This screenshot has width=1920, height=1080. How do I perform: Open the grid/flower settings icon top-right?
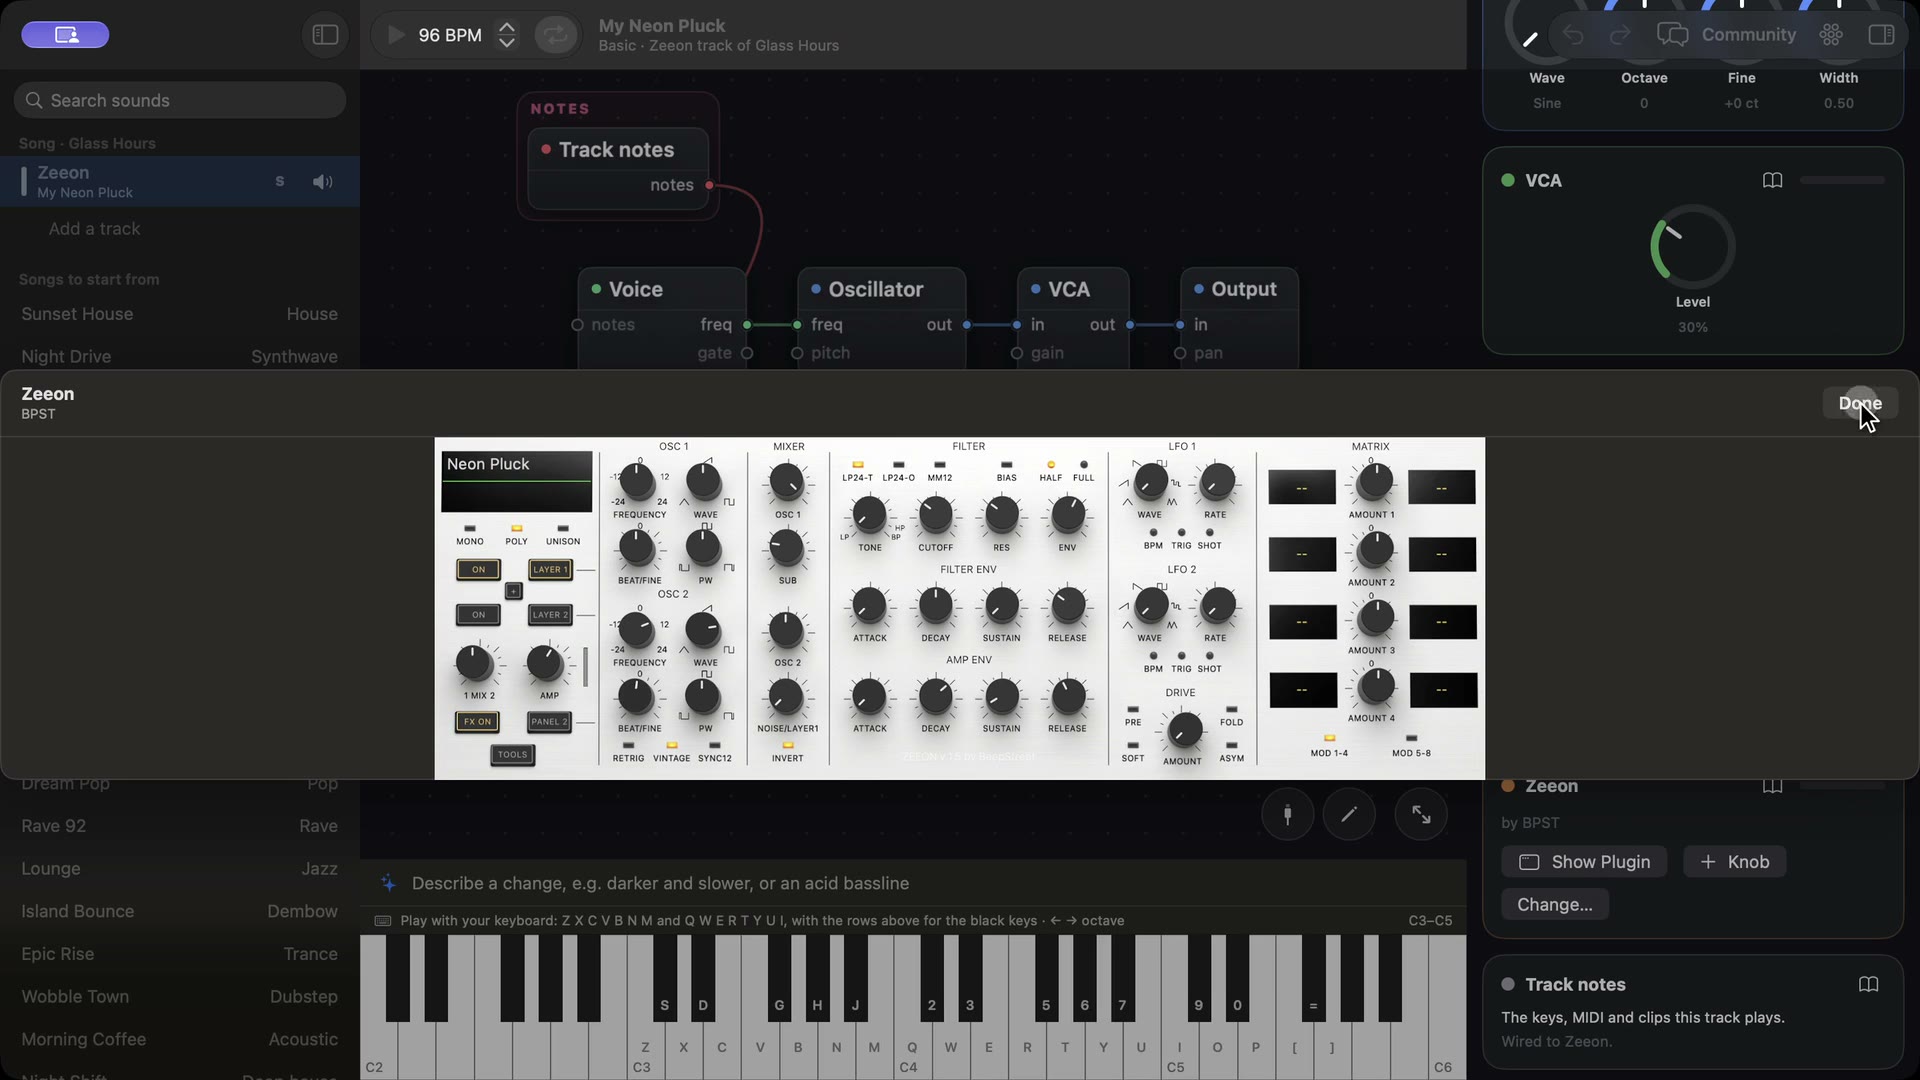(1831, 35)
